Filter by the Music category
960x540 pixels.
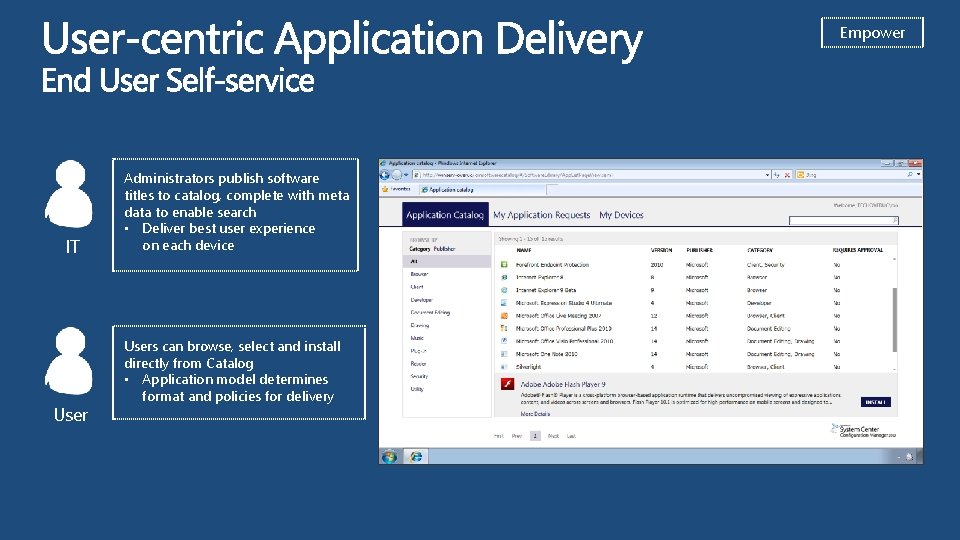pyautogui.click(x=417, y=338)
